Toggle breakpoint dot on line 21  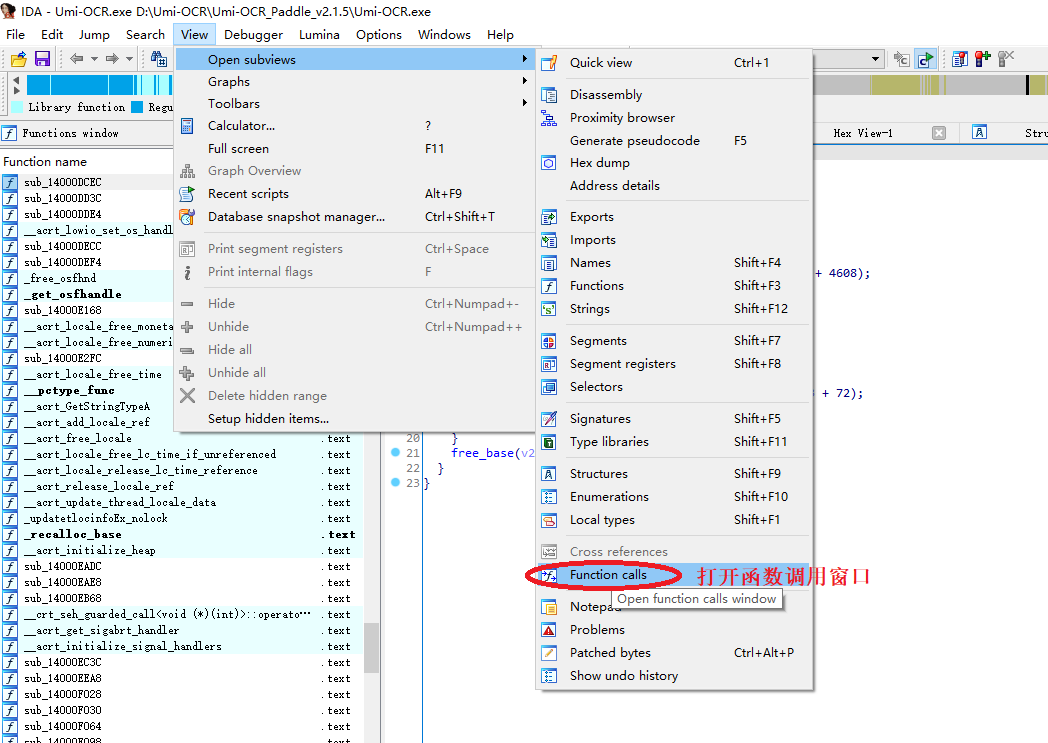[395, 452]
